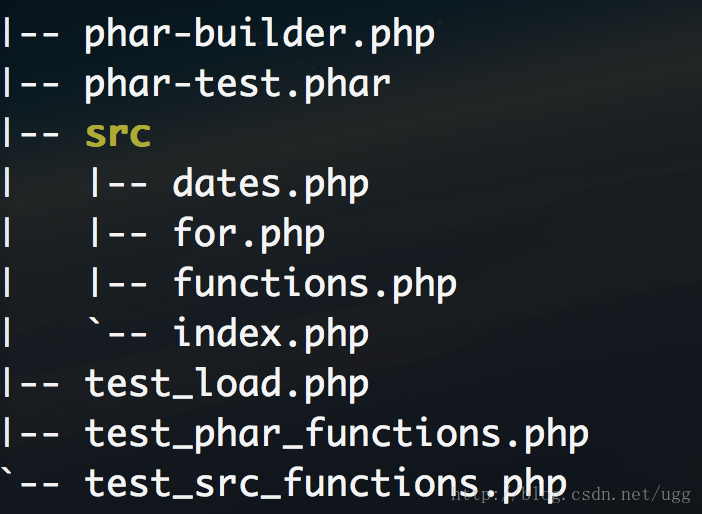Image resolution: width=702 pixels, height=514 pixels.
Task: Click the branch connector before for.php
Action: (119, 233)
